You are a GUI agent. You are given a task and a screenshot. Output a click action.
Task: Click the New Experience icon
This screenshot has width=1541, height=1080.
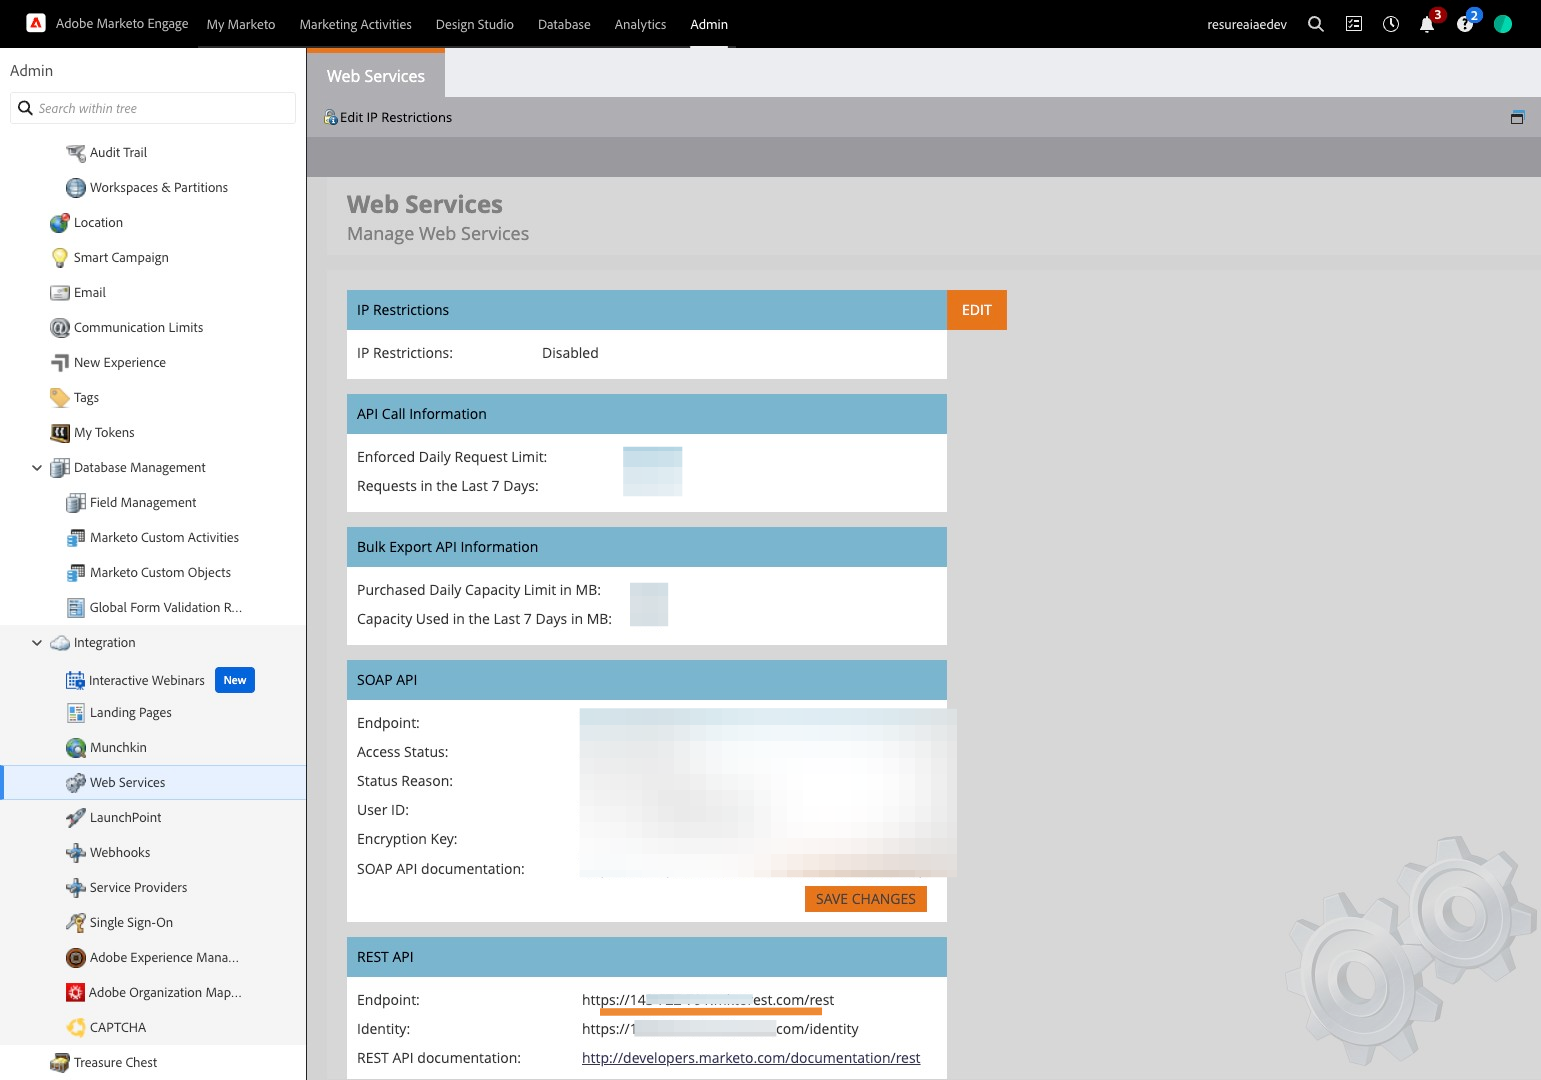60,363
